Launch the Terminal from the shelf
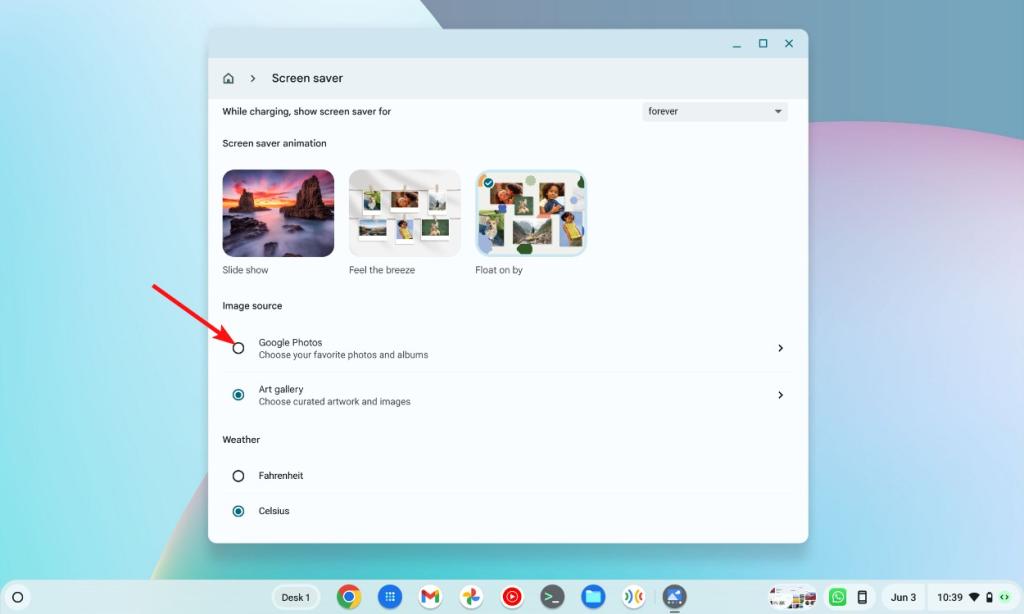The image size is (1024, 614). pos(552,597)
